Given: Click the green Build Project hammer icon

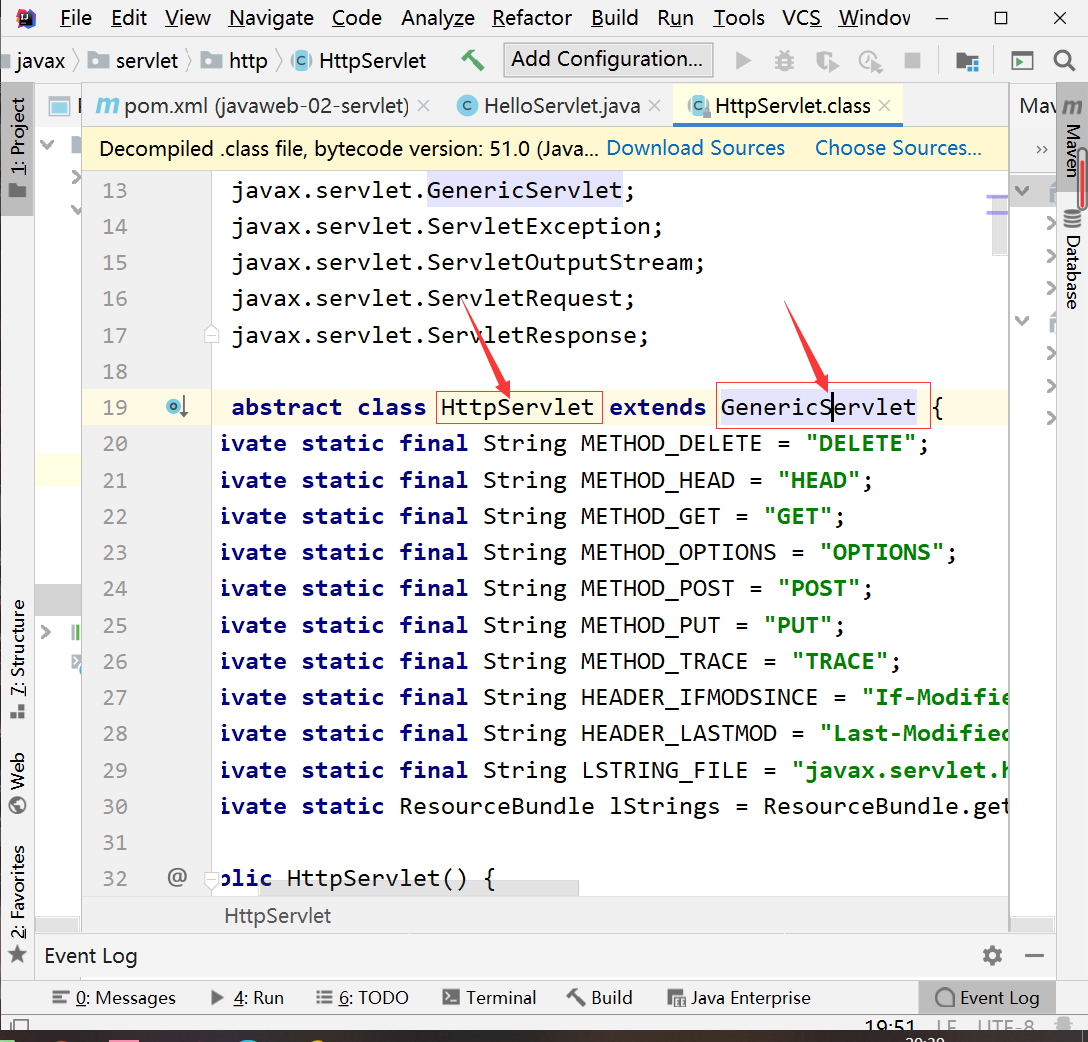Looking at the screenshot, I should (473, 61).
